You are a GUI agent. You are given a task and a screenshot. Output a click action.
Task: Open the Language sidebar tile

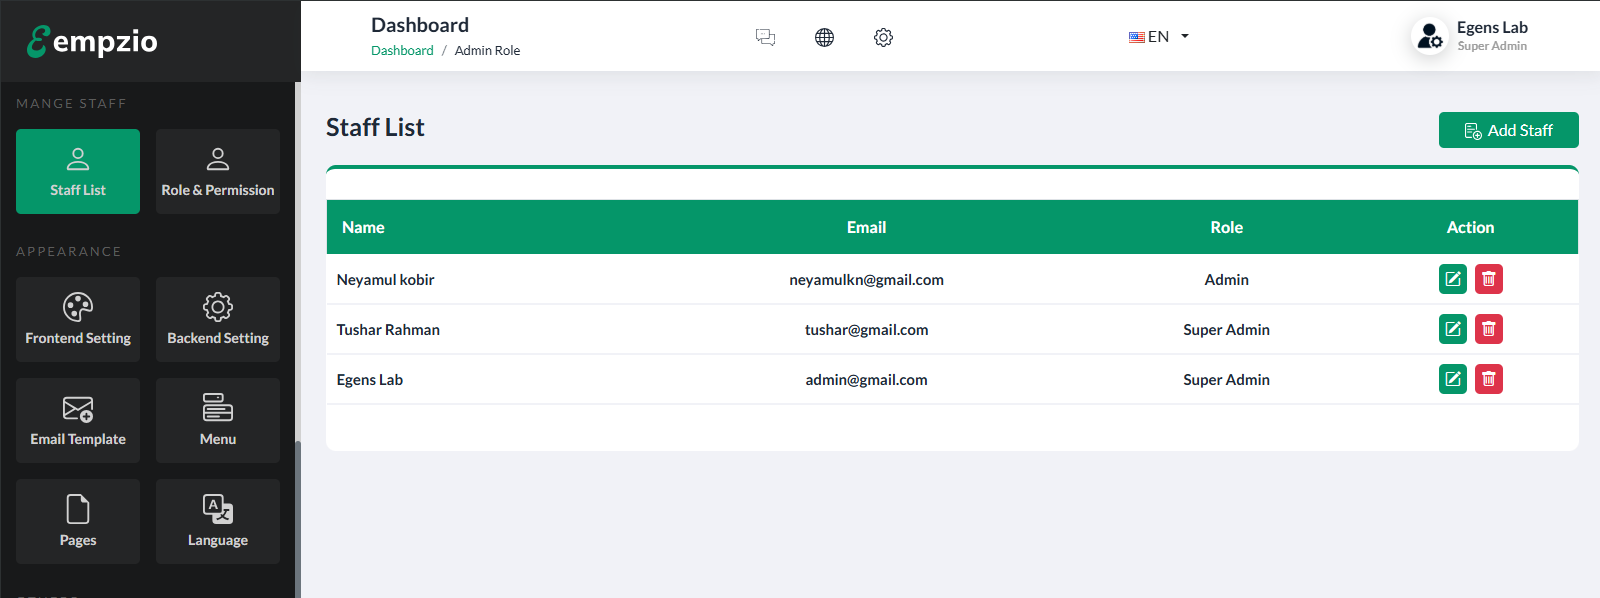point(218,521)
